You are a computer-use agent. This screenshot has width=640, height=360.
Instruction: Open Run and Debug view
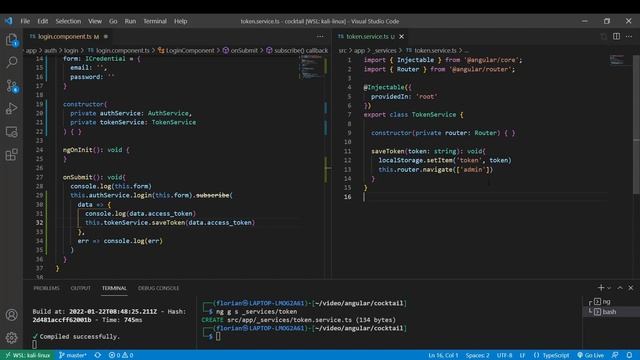pos(11,109)
